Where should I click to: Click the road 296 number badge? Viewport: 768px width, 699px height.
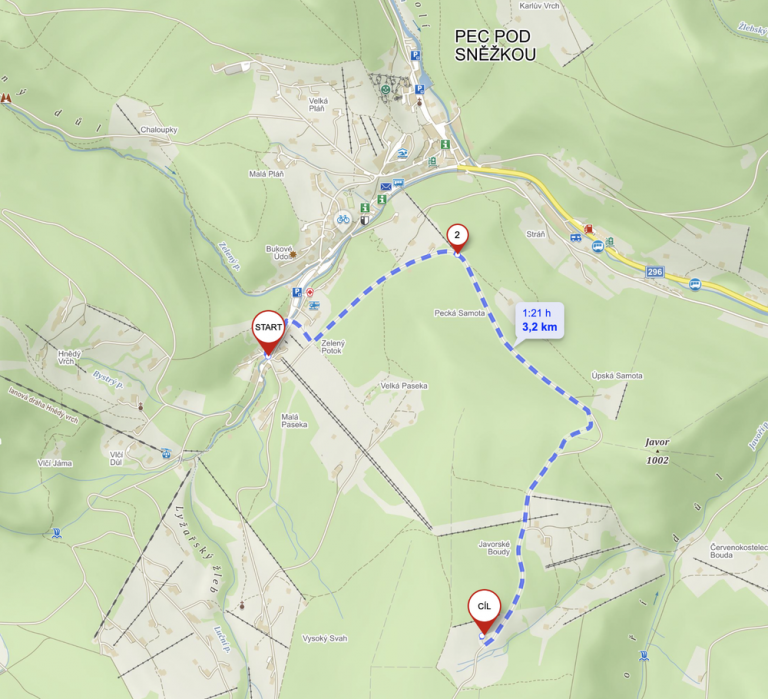point(655,272)
